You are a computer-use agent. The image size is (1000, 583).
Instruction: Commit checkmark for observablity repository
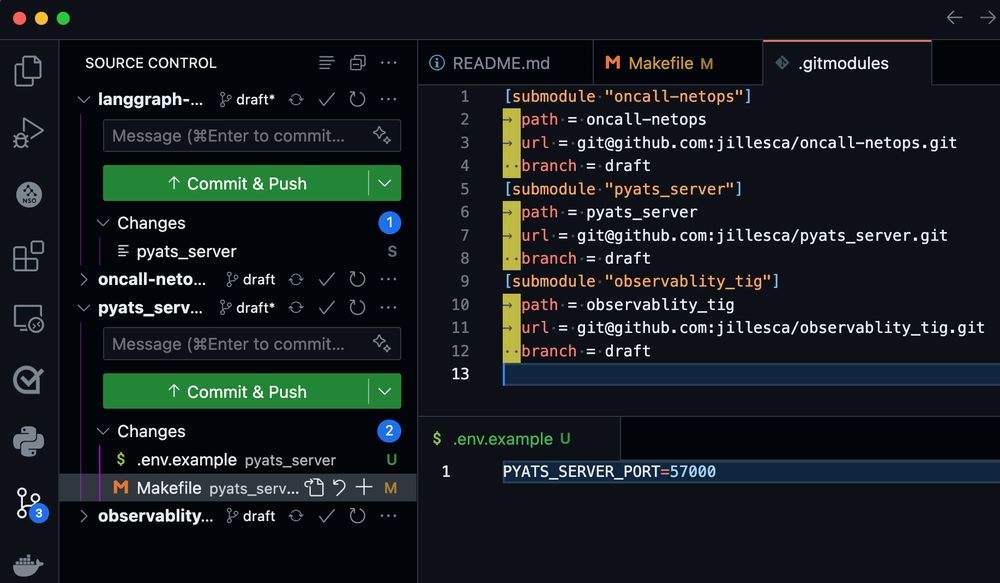click(x=327, y=516)
